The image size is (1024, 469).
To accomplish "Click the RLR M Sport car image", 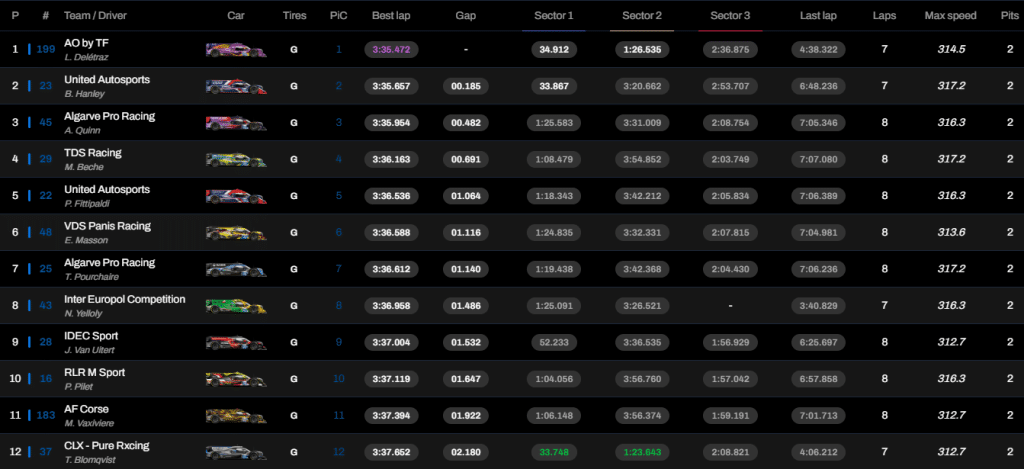I will (236, 380).
